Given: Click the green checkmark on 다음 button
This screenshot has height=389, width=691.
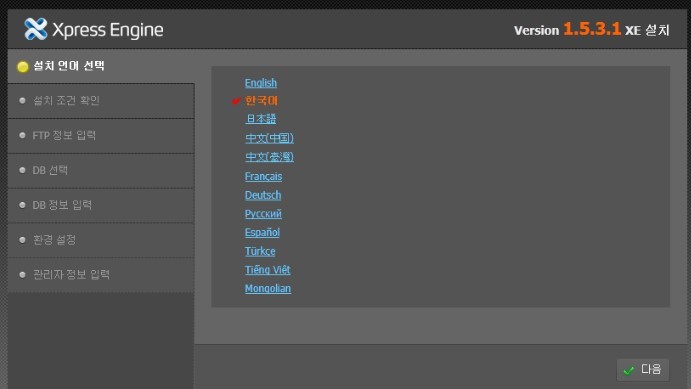Looking at the screenshot, I should [629, 370].
